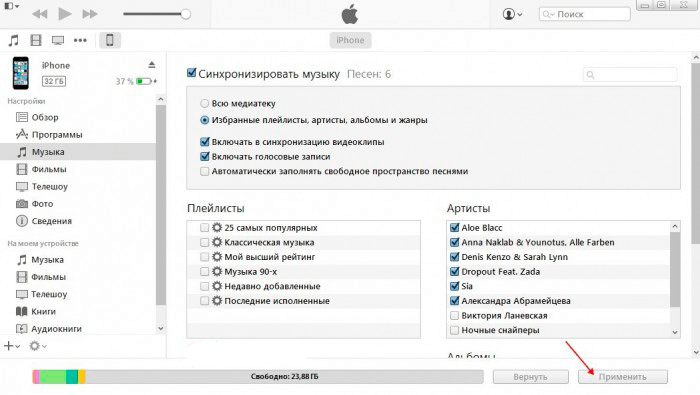This screenshot has height=395, width=700.
Task: Open the account user menu
Action: (512, 14)
